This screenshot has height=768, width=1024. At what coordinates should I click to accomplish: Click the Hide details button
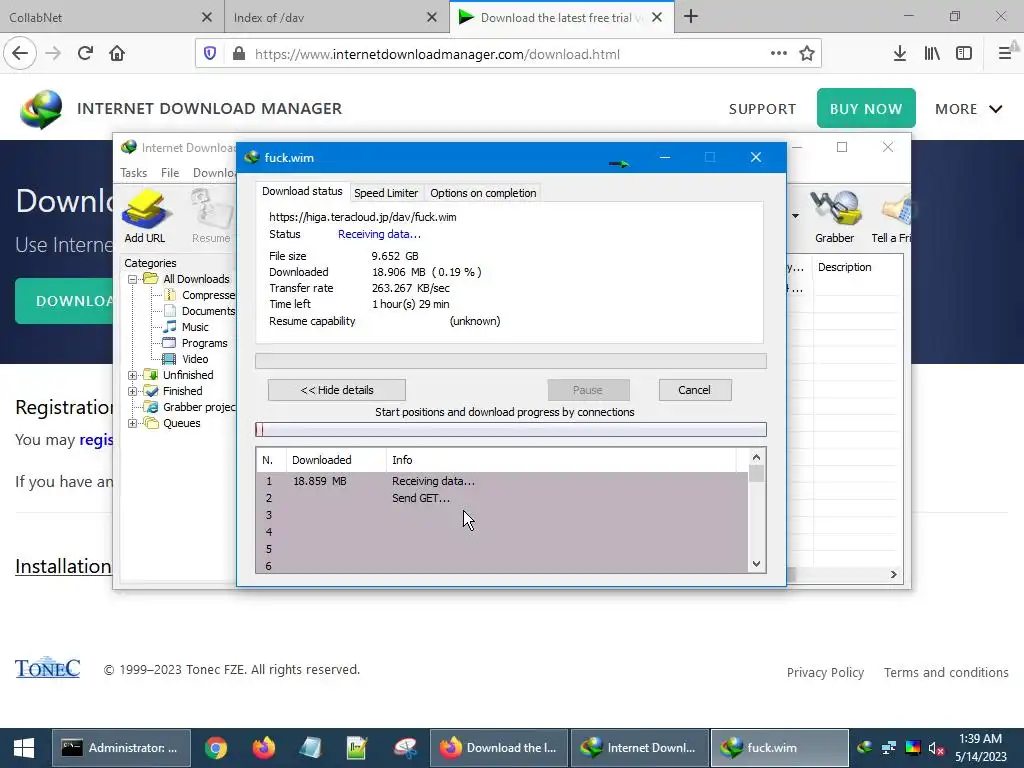coord(337,390)
